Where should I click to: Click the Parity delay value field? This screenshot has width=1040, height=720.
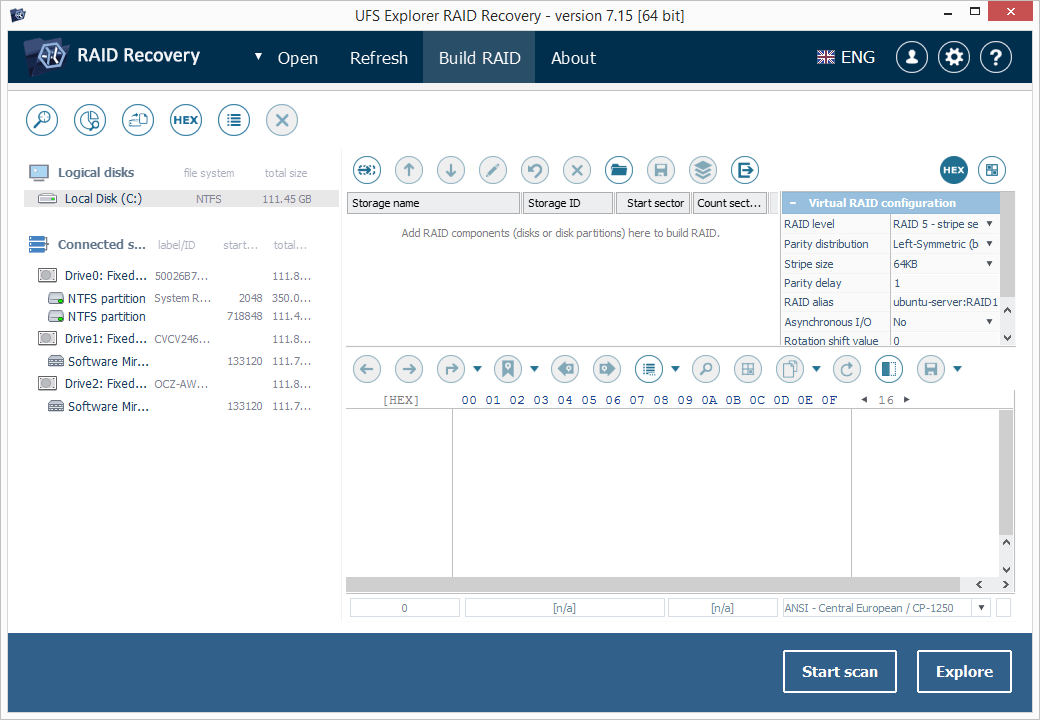coord(944,283)
